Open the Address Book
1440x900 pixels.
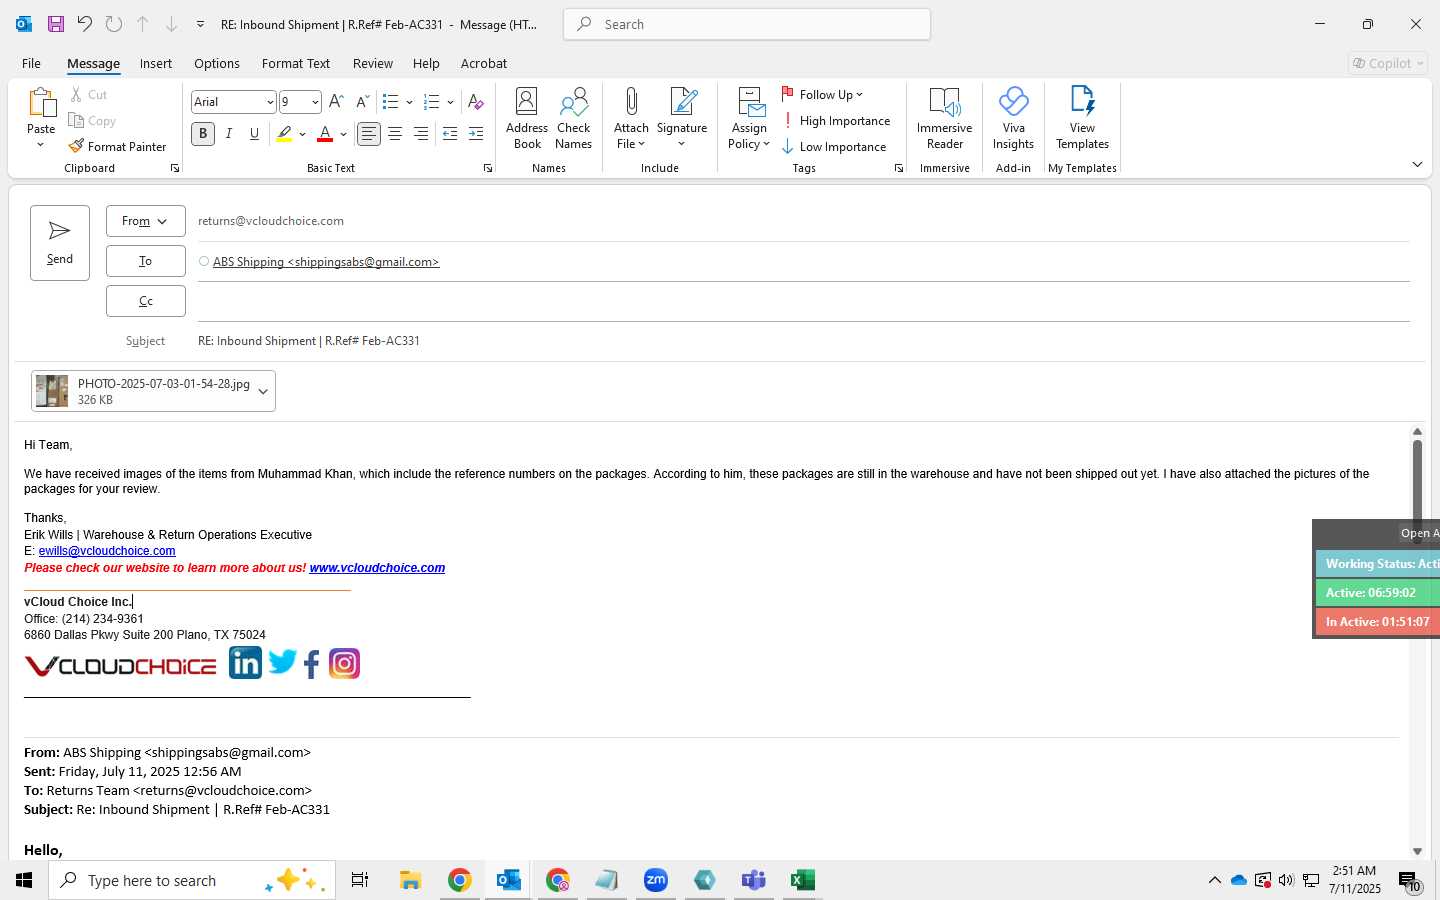[527, 119]
